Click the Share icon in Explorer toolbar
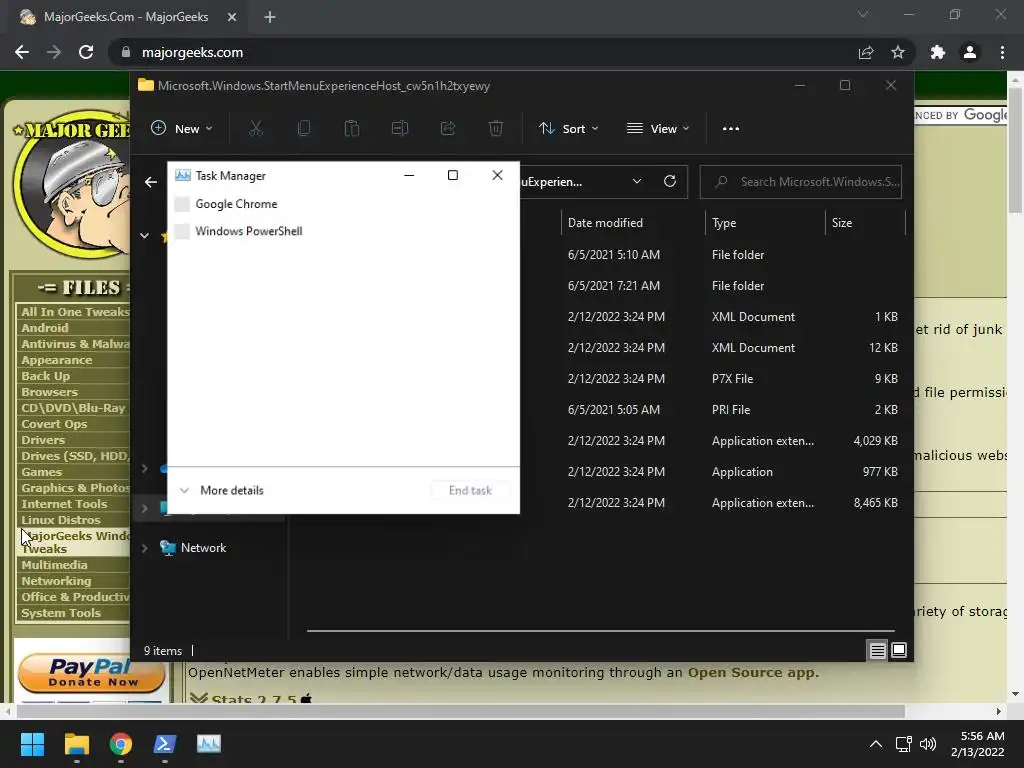Screen dimensions: 1024x768 click(x=448, y=129)
